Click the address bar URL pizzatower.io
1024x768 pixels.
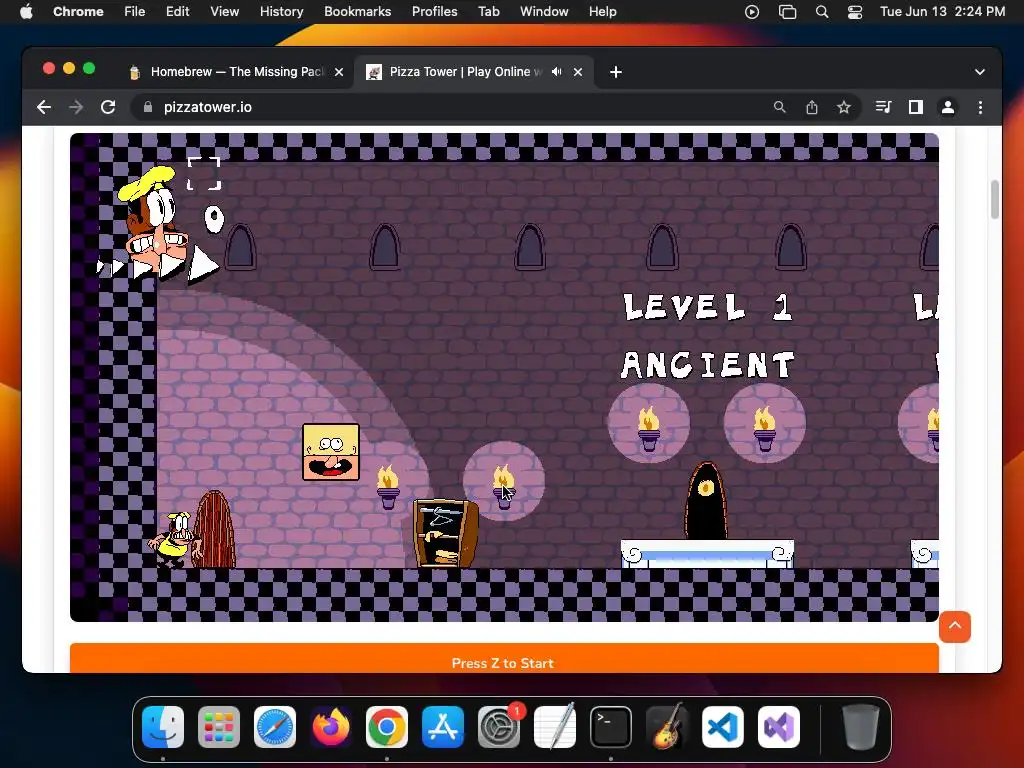coord(208,107)
